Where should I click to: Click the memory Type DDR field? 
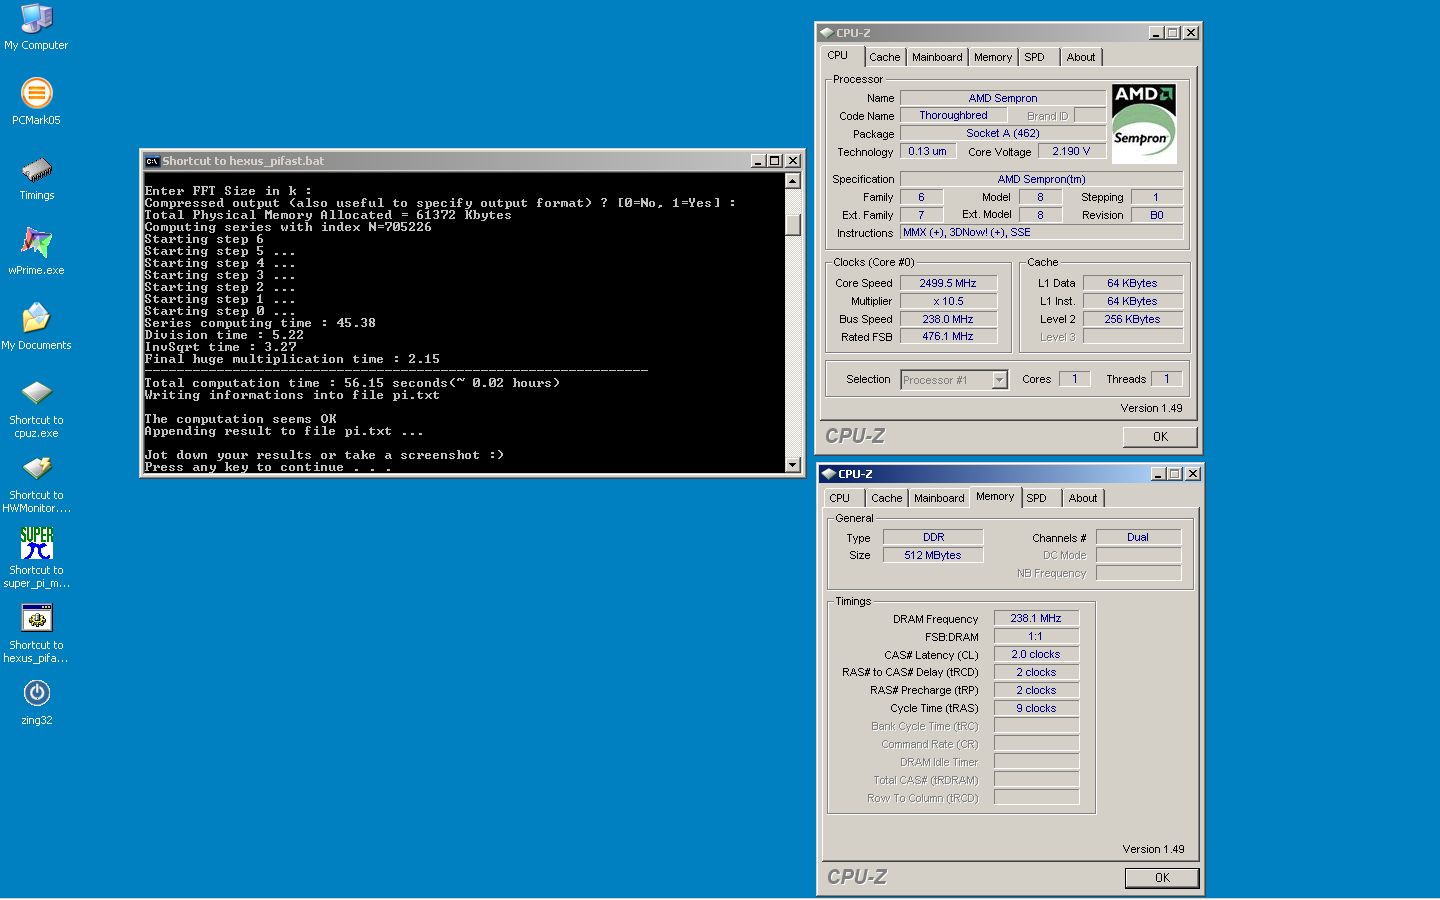(x=933, y=537)
